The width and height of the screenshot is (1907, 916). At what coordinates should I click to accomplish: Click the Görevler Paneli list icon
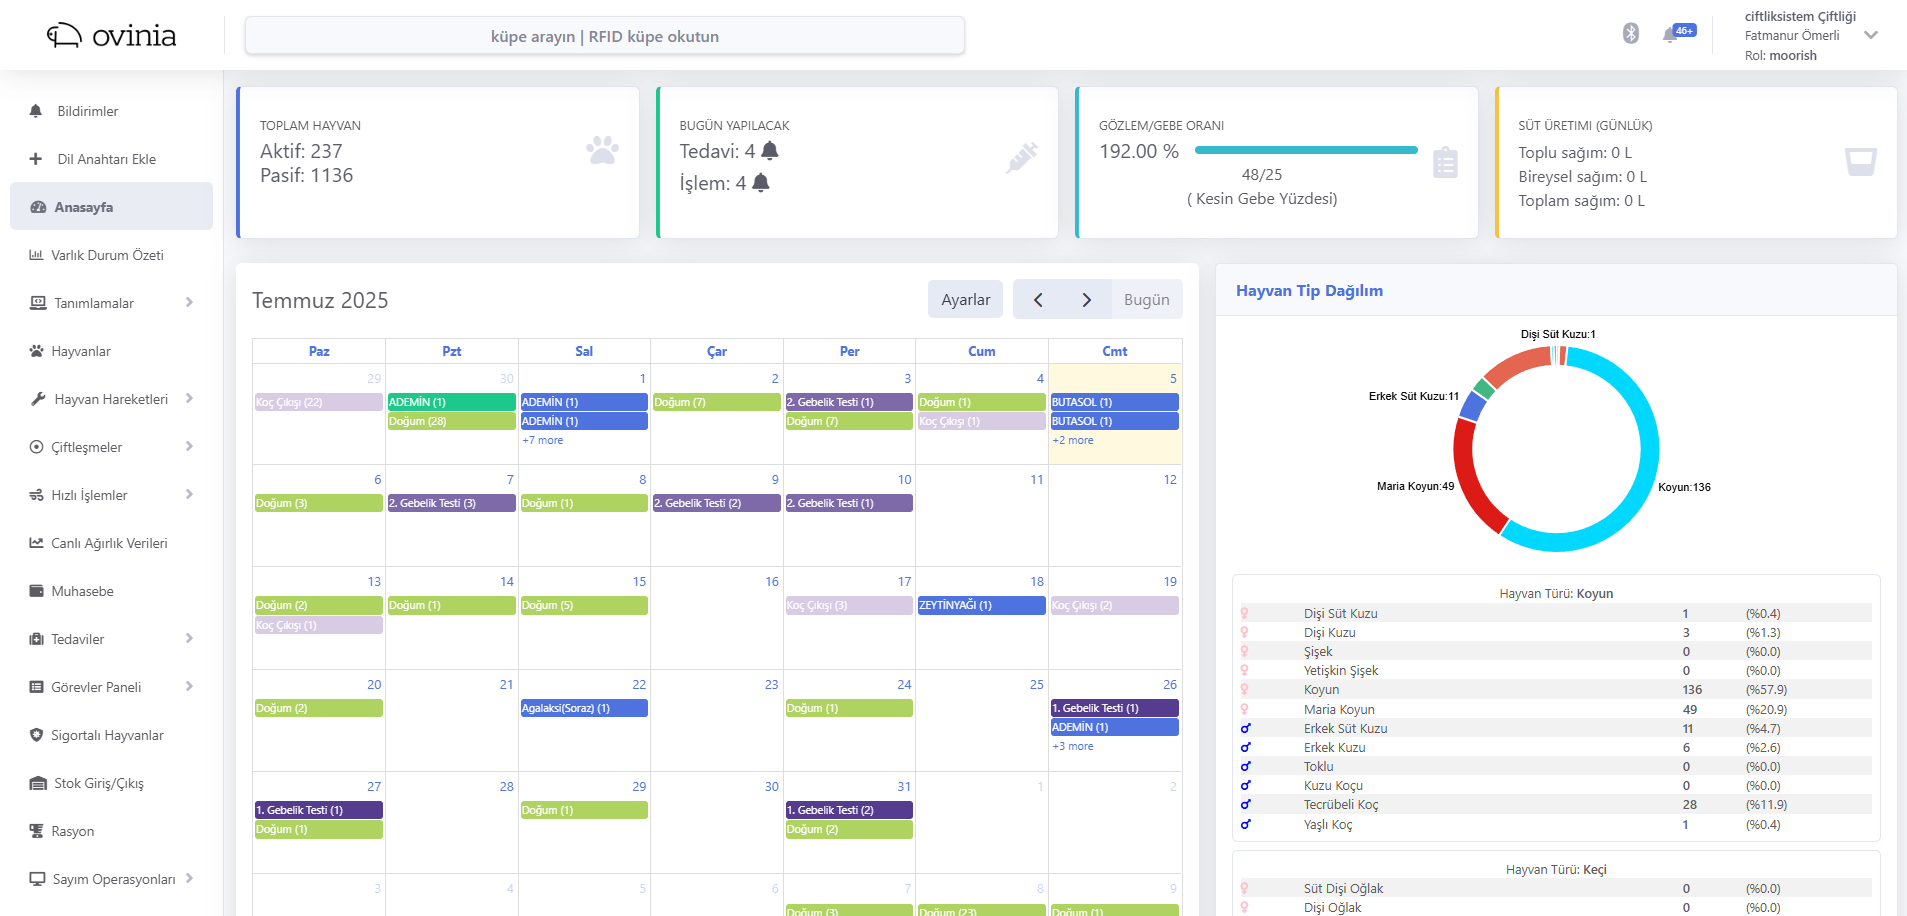click(36, 687)
